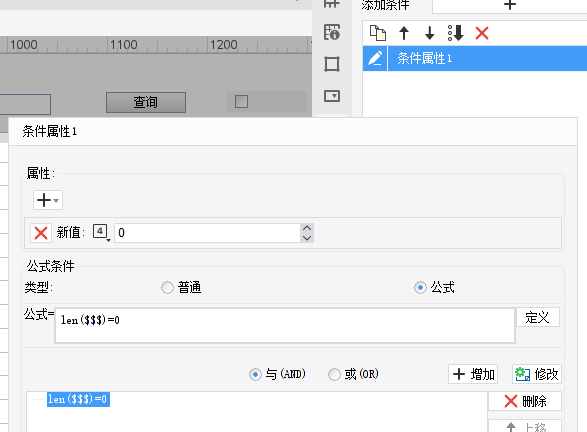Click pencil edit icon beside 条件属性1

point(375,58)
